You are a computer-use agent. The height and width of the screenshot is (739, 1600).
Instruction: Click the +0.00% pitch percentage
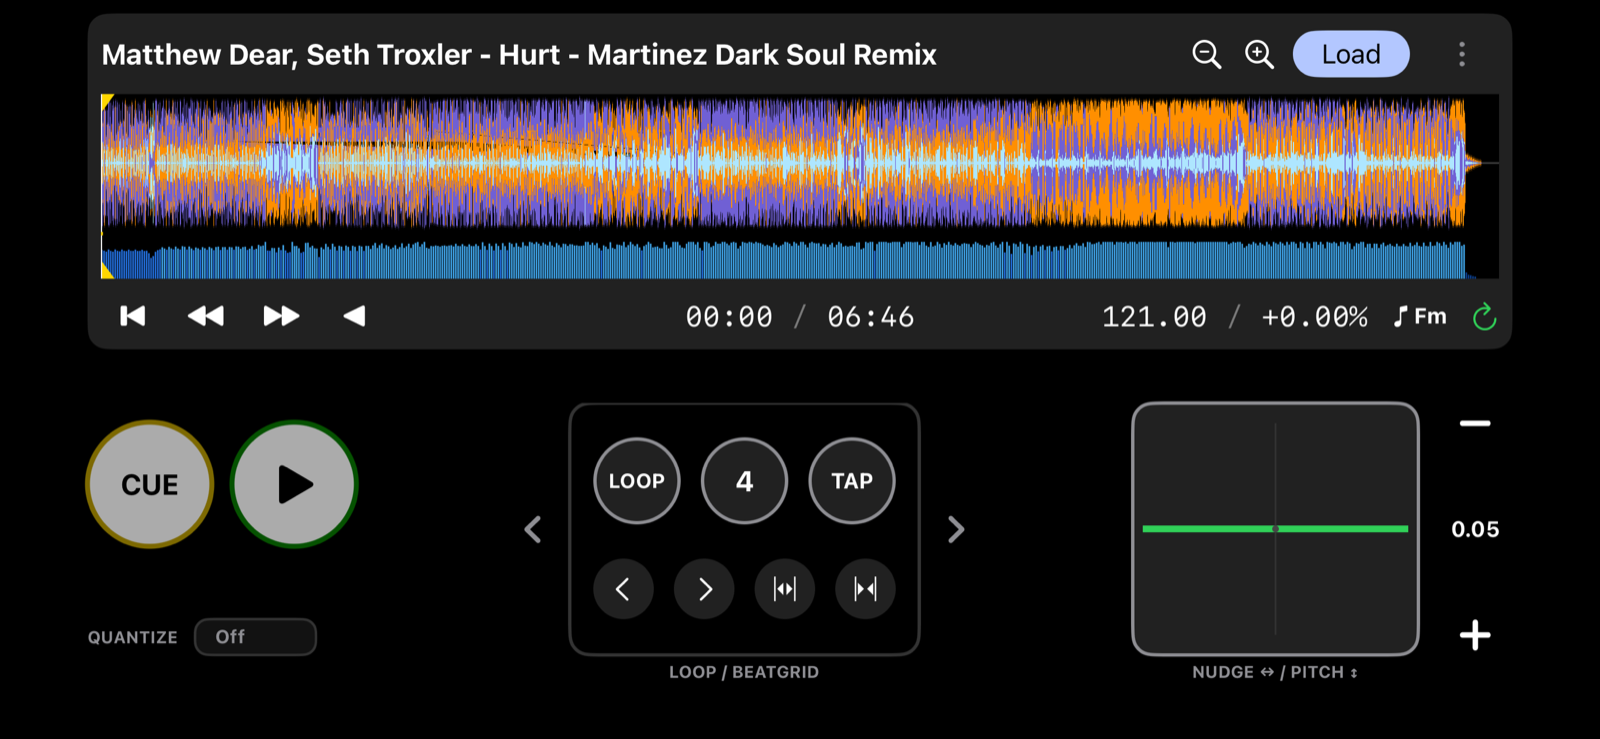(1314, 317)
